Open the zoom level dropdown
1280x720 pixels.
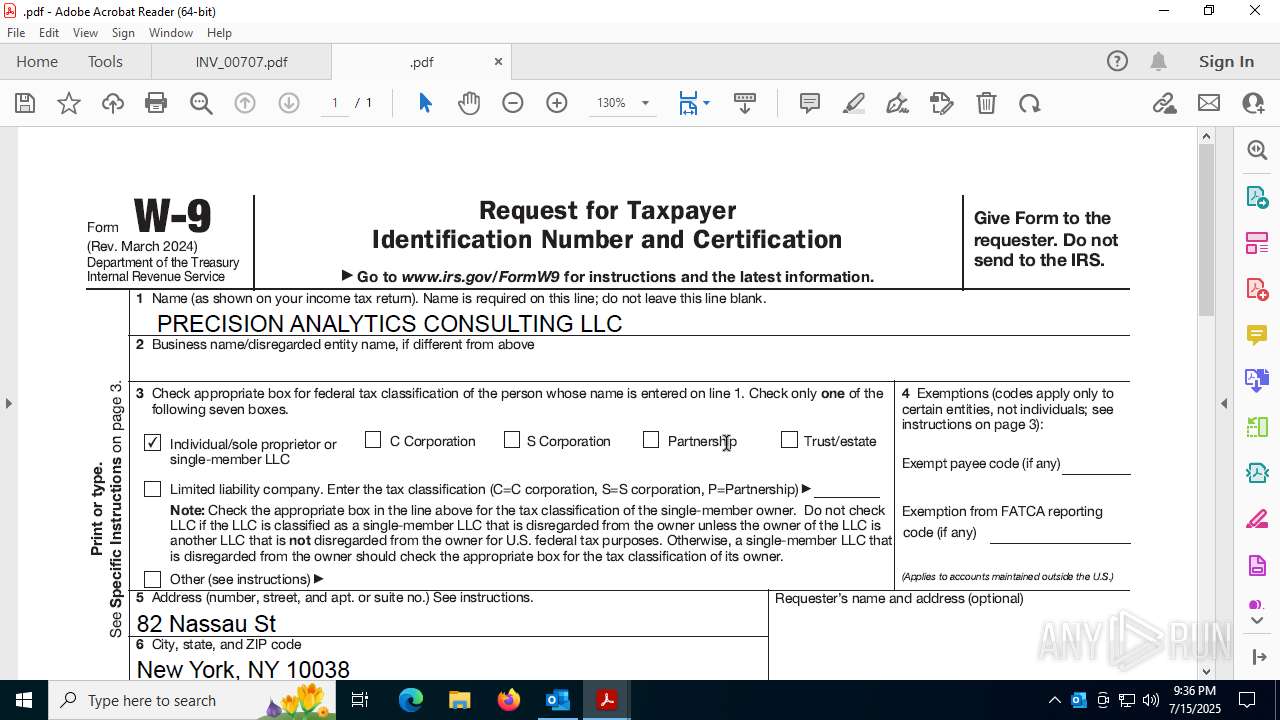click(x=645, y=103)
